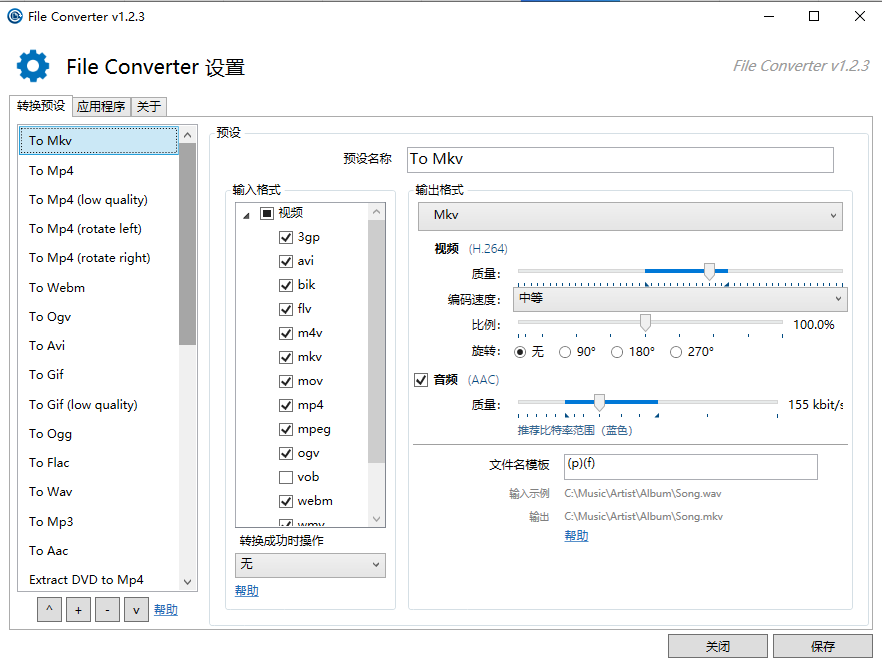Toggle the mov input format checkbox
This screenshot has width=882, height=663.
coord(286,381)
